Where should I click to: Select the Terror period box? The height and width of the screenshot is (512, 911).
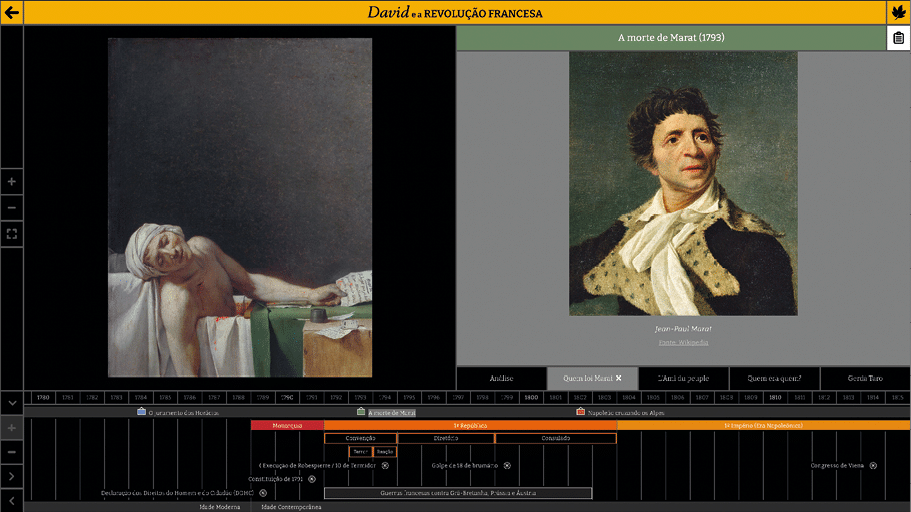pos(360,452)
